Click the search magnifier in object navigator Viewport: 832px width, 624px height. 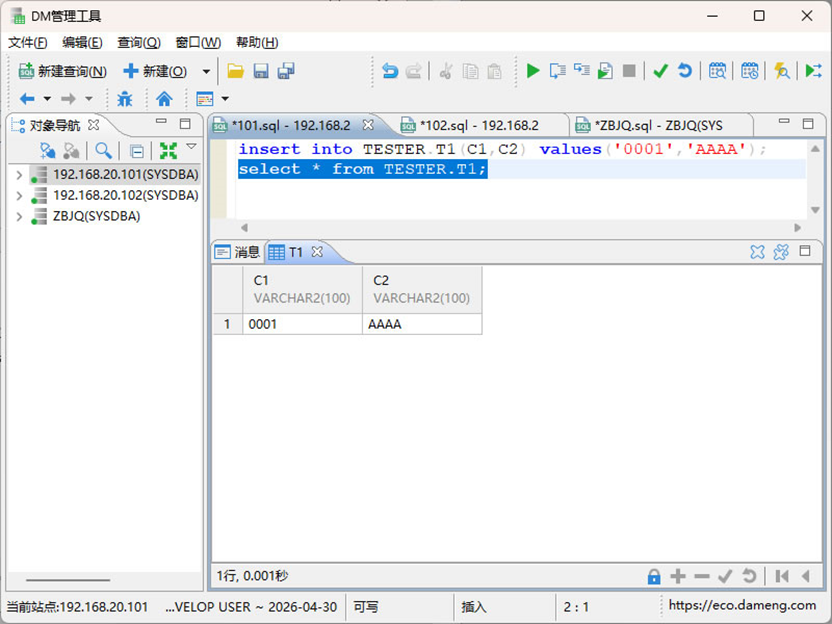pos(103,151)
